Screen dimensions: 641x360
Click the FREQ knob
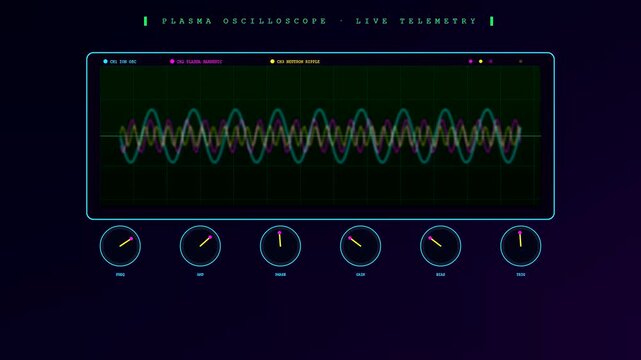[x=120, y=246]
